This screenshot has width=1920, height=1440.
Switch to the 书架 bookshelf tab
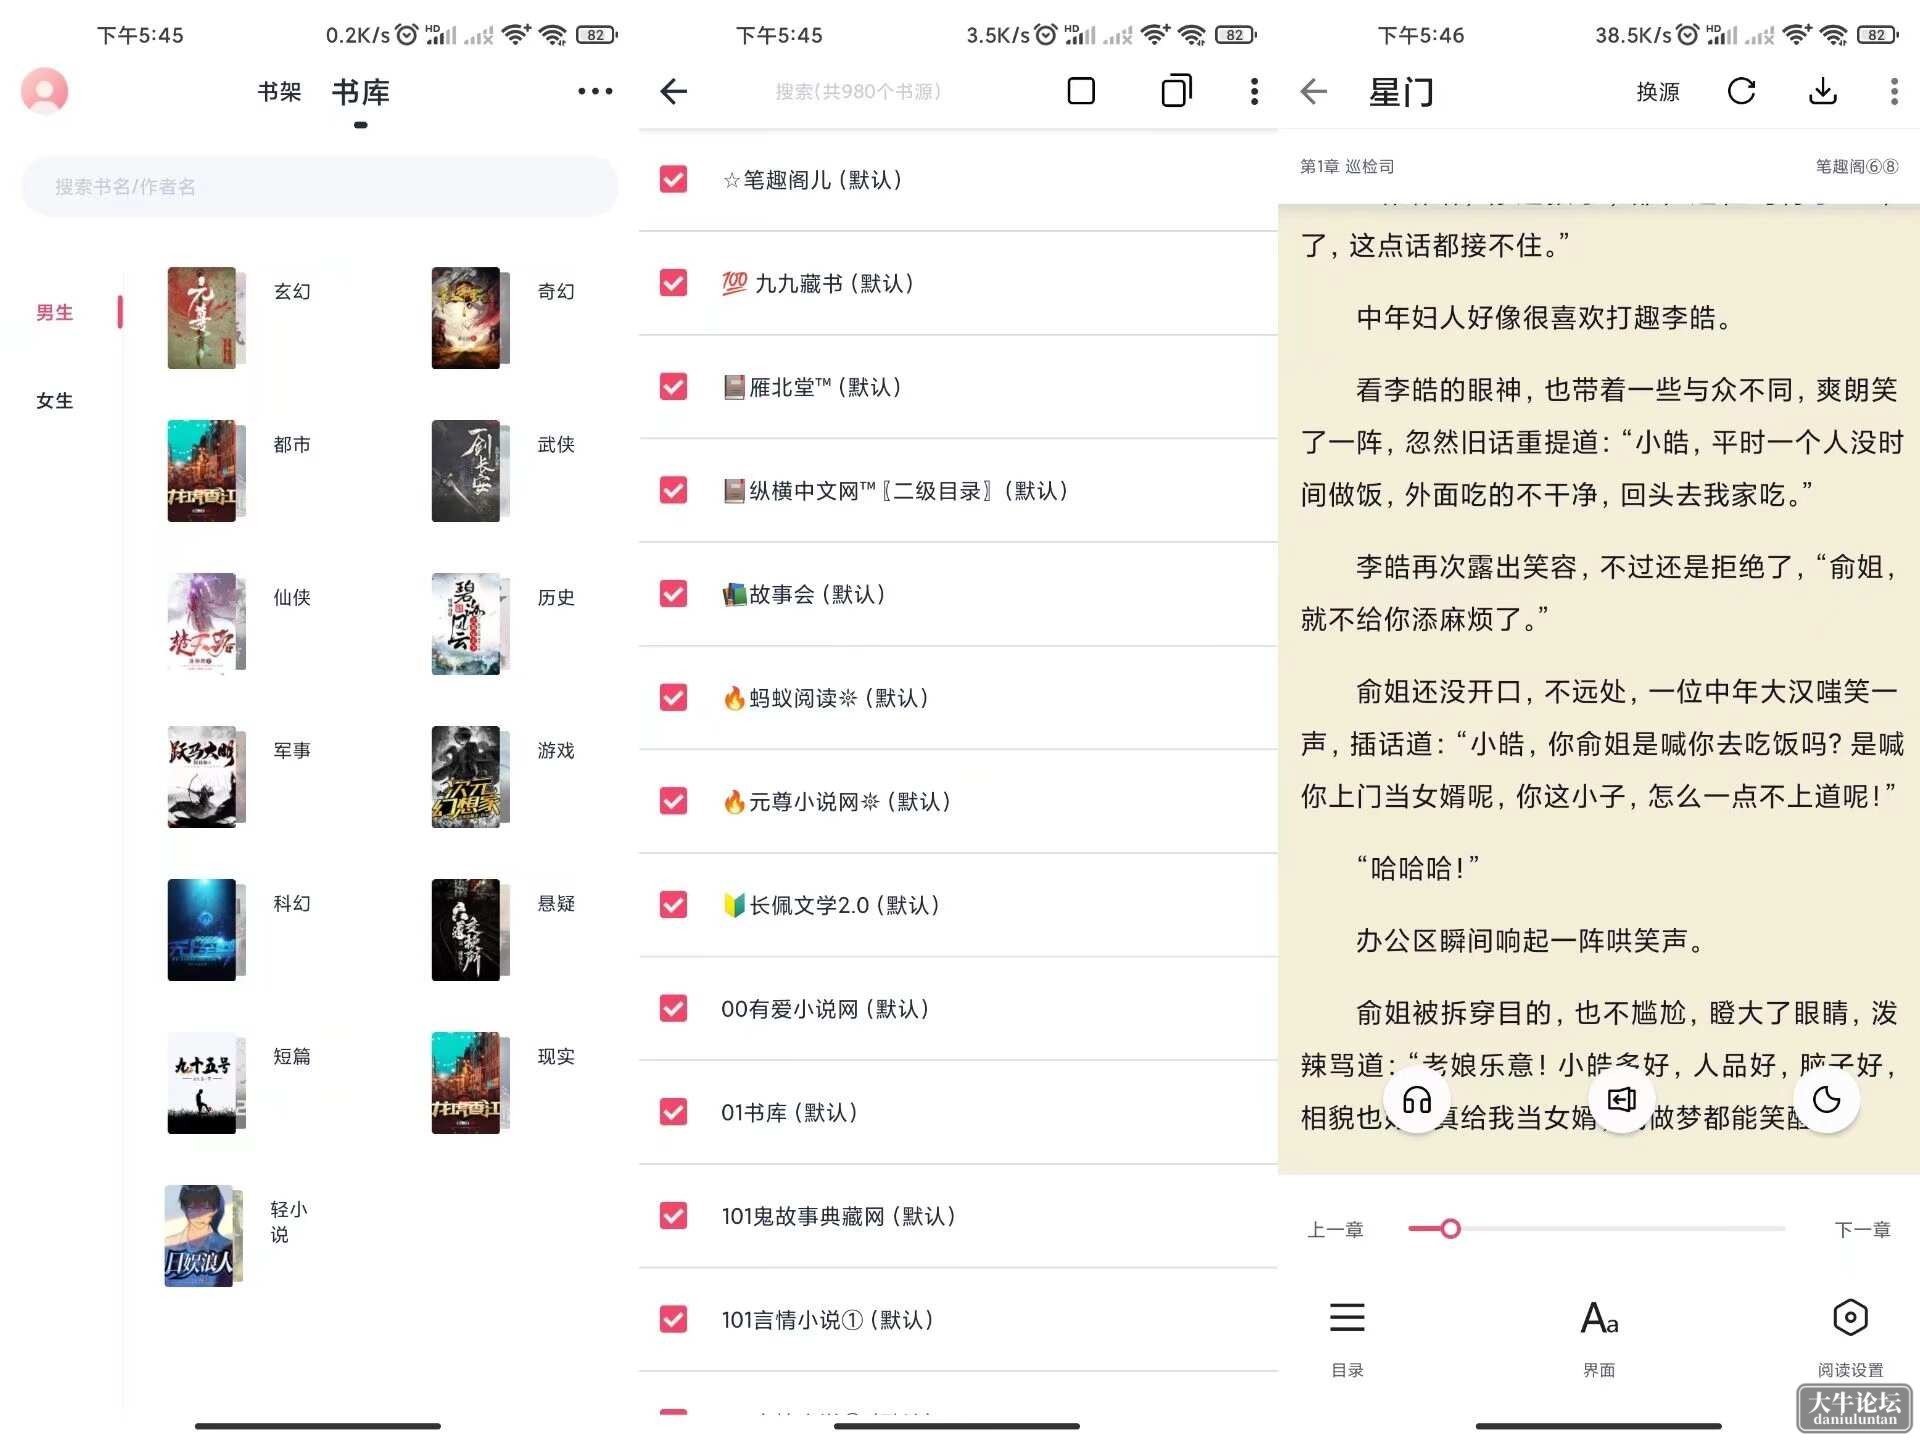(x=279, y=92)
